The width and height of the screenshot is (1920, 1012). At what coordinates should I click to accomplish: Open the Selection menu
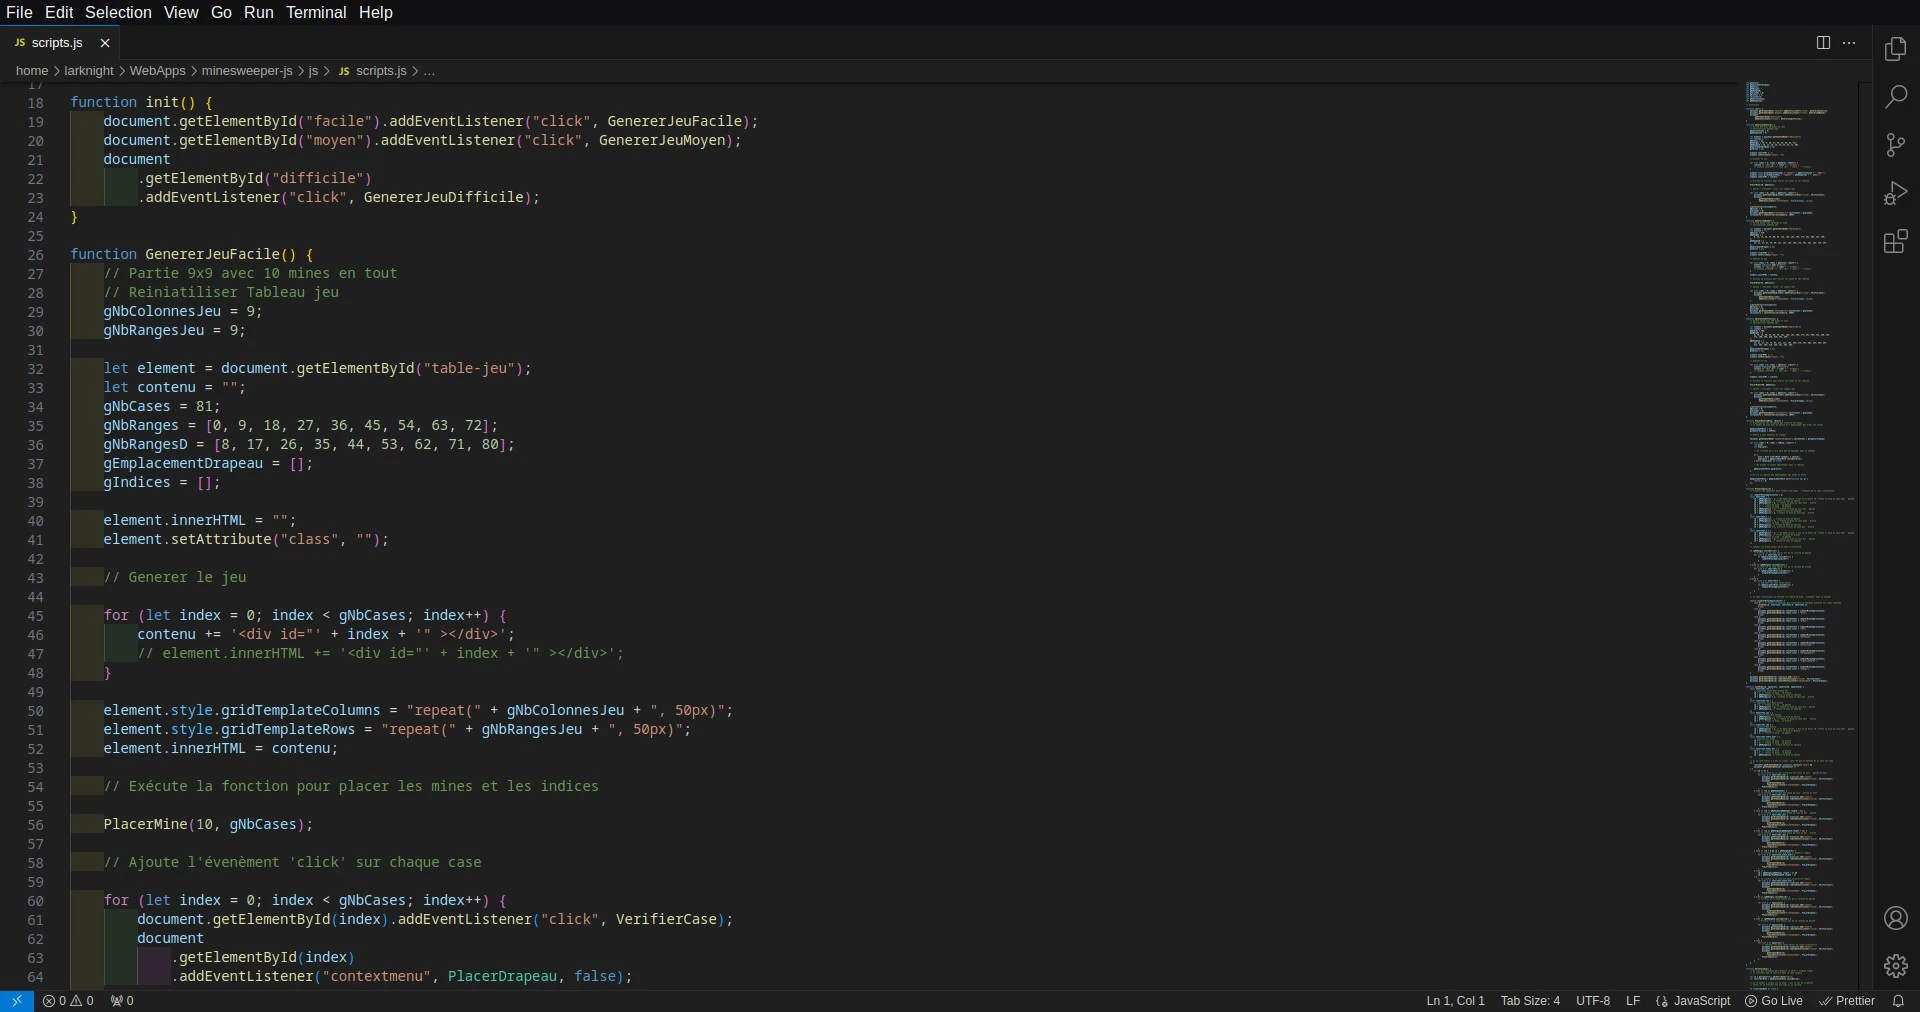pyautogui.click(x=118, y=12)
